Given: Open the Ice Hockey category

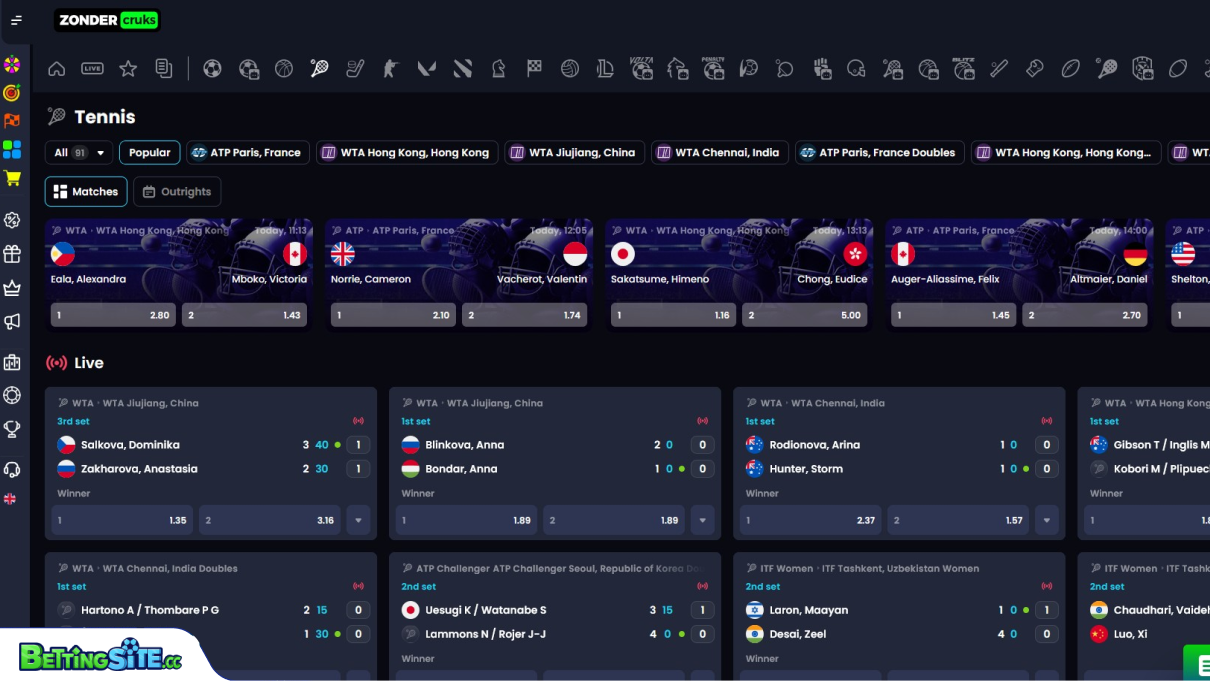Looking at the screenshot, I should point(355,68).
